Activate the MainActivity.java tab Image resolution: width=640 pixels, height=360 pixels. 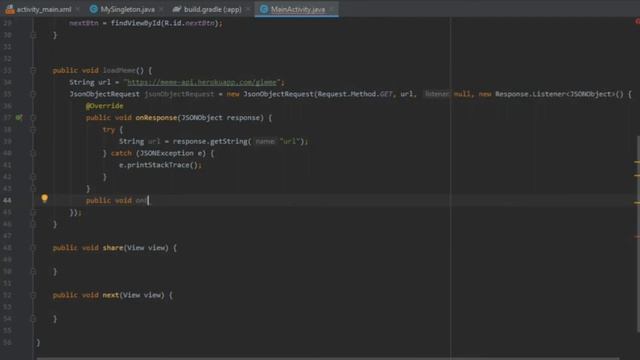(x=298, y=9)
